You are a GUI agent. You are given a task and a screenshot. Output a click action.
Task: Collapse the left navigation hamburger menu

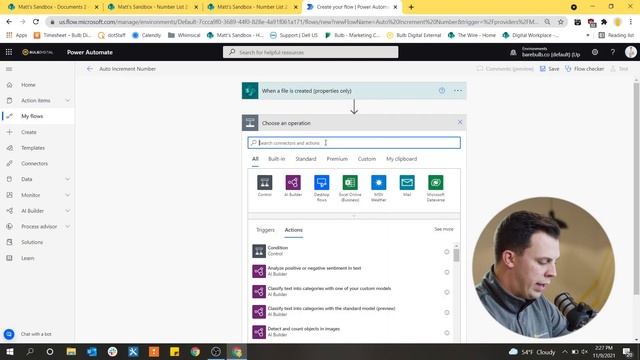point(9,69)
